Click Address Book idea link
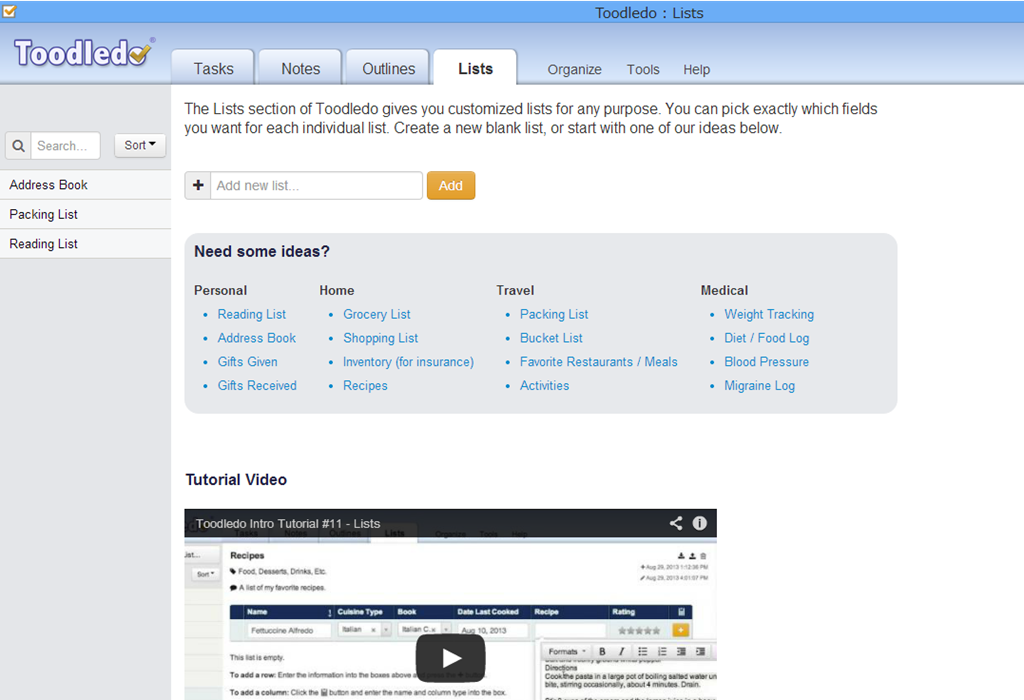This screenshot has height=700, width=1024. (257, 338)
